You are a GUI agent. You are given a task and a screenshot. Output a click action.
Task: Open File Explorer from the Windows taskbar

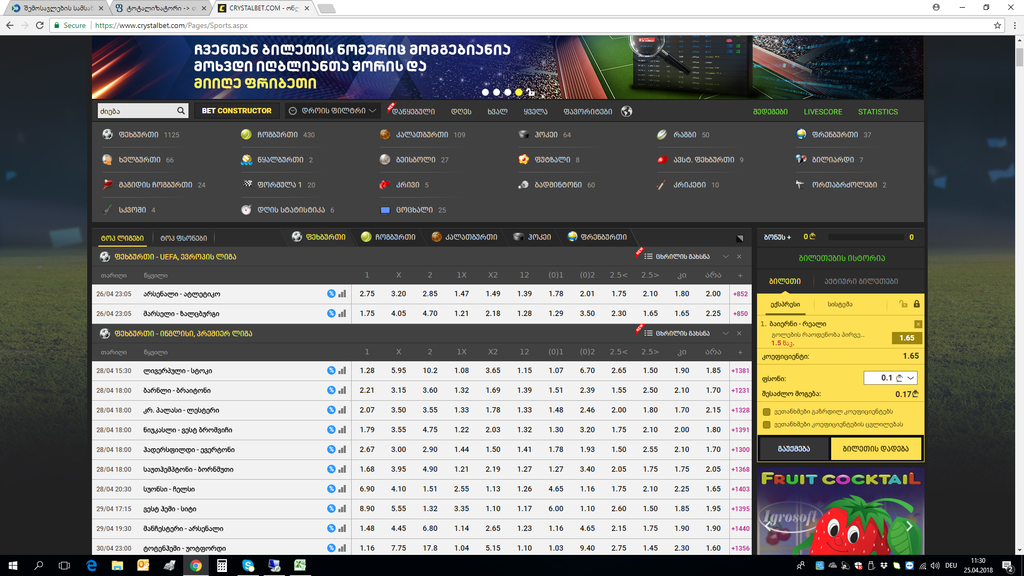click(x=118, y=566)
